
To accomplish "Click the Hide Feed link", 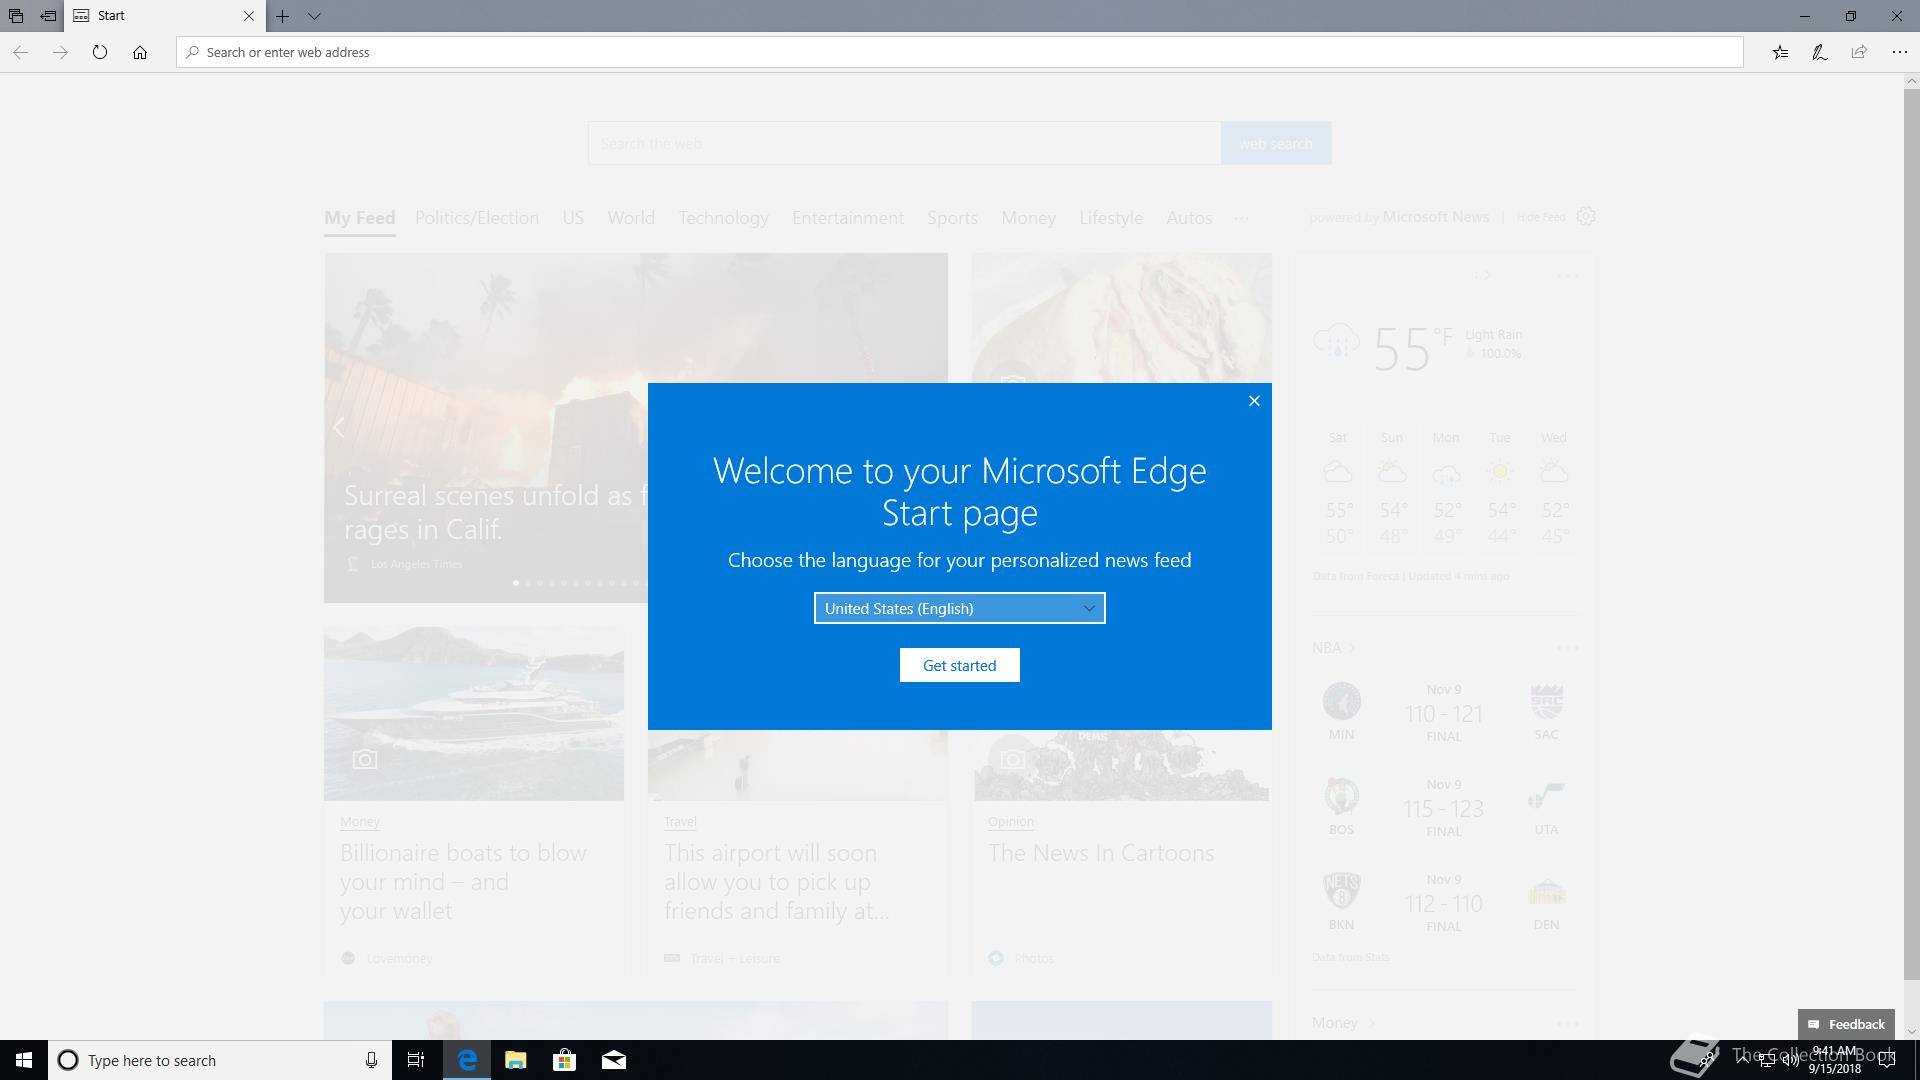I will pyautogui.click(x=1541, y=217).
